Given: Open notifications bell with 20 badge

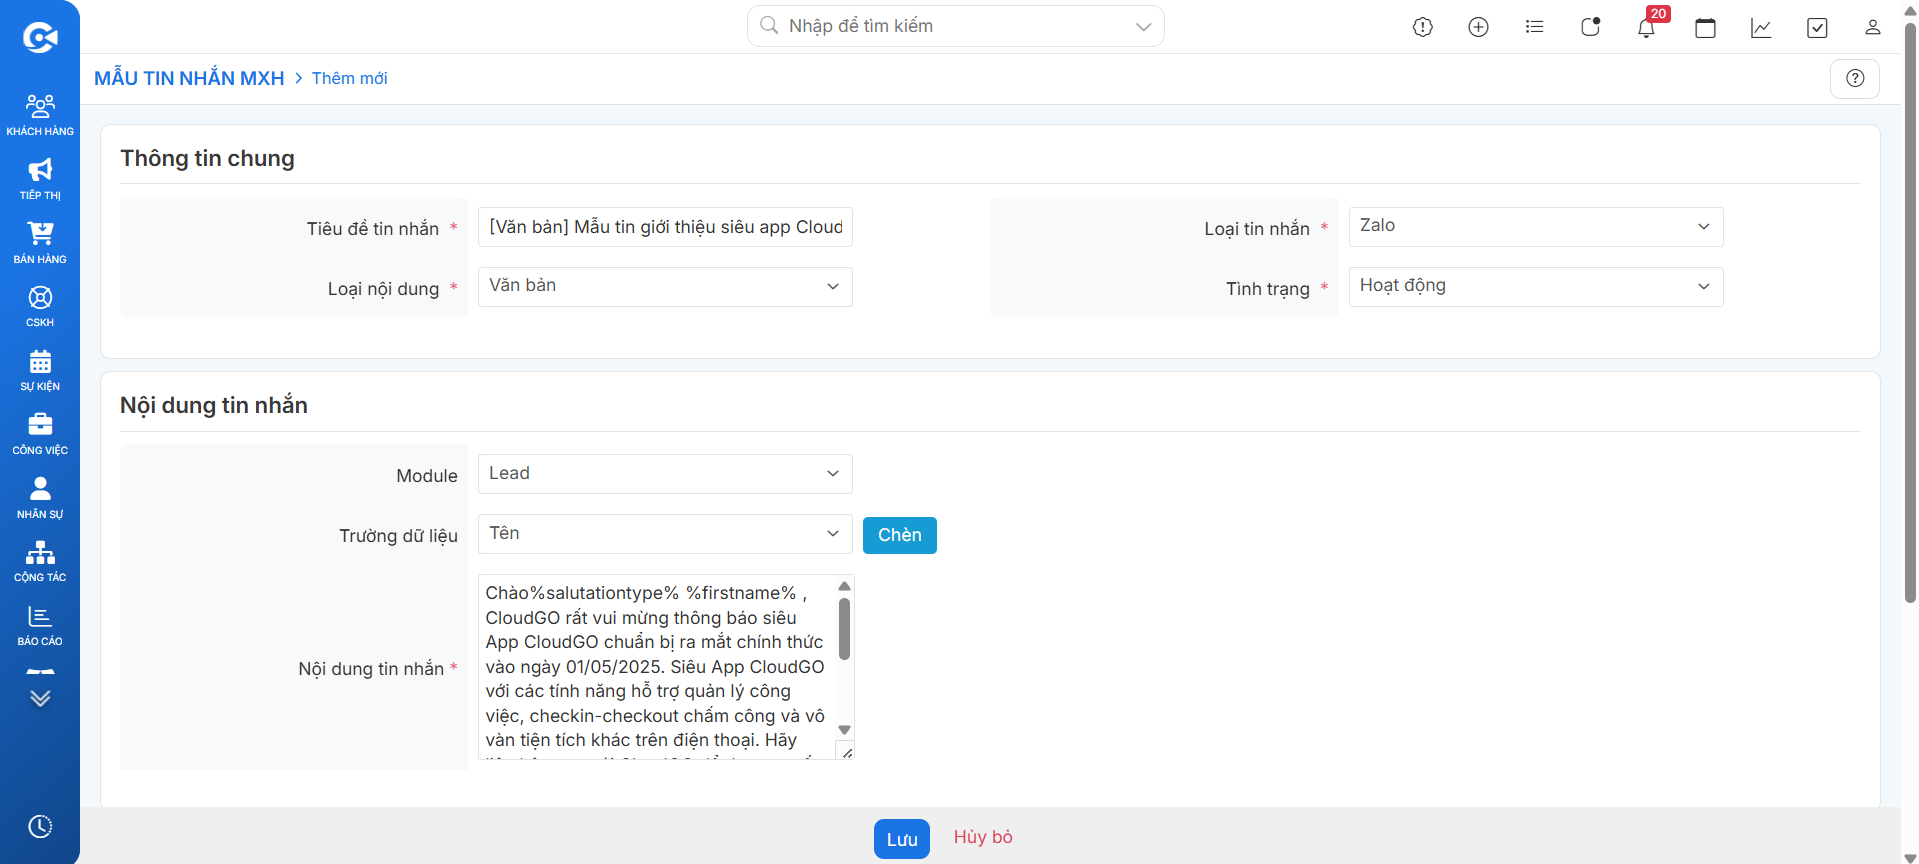Looking at the screenshot, I should click(x=1647, y=27).
